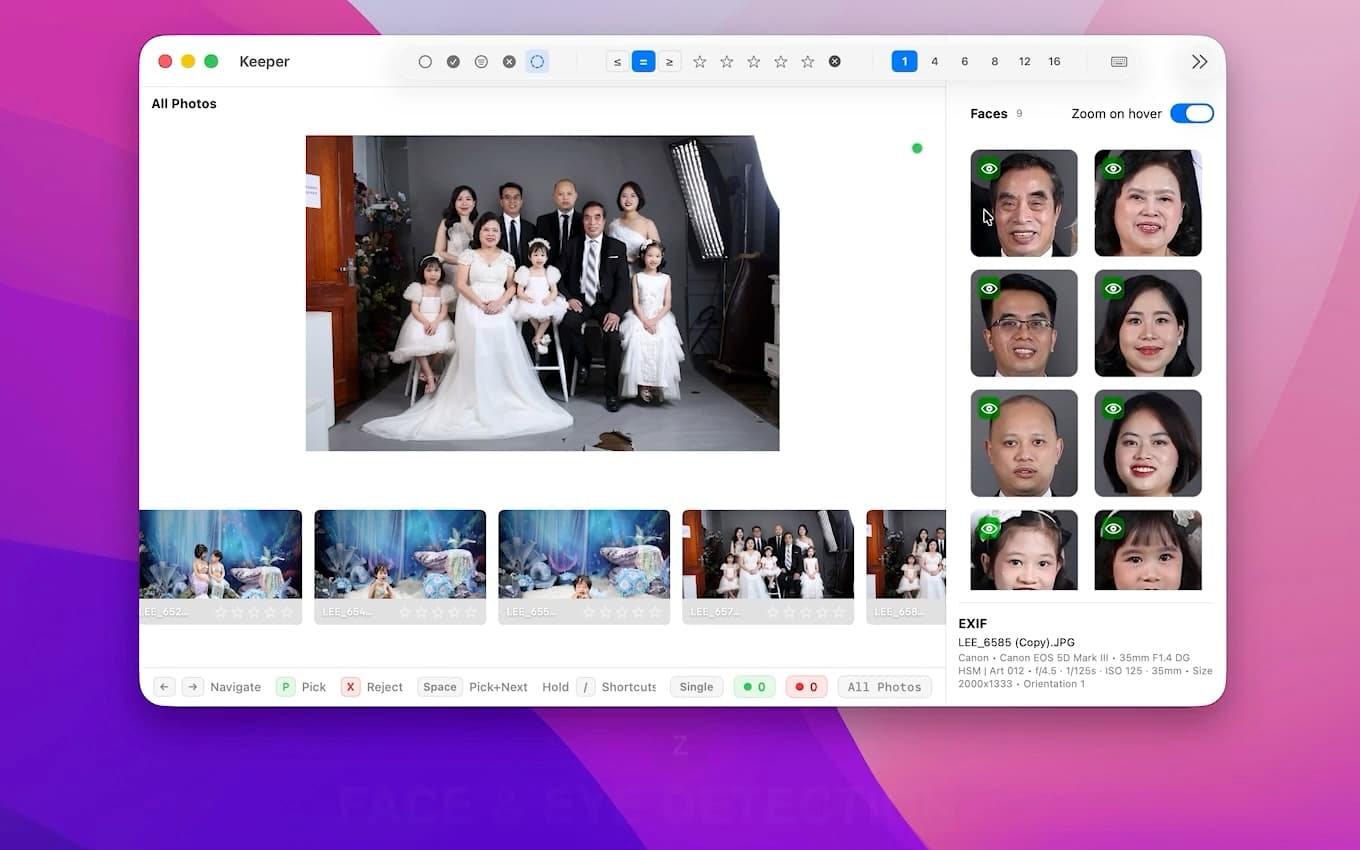Click the third star in the toolbar rating filter

[754, 62]
